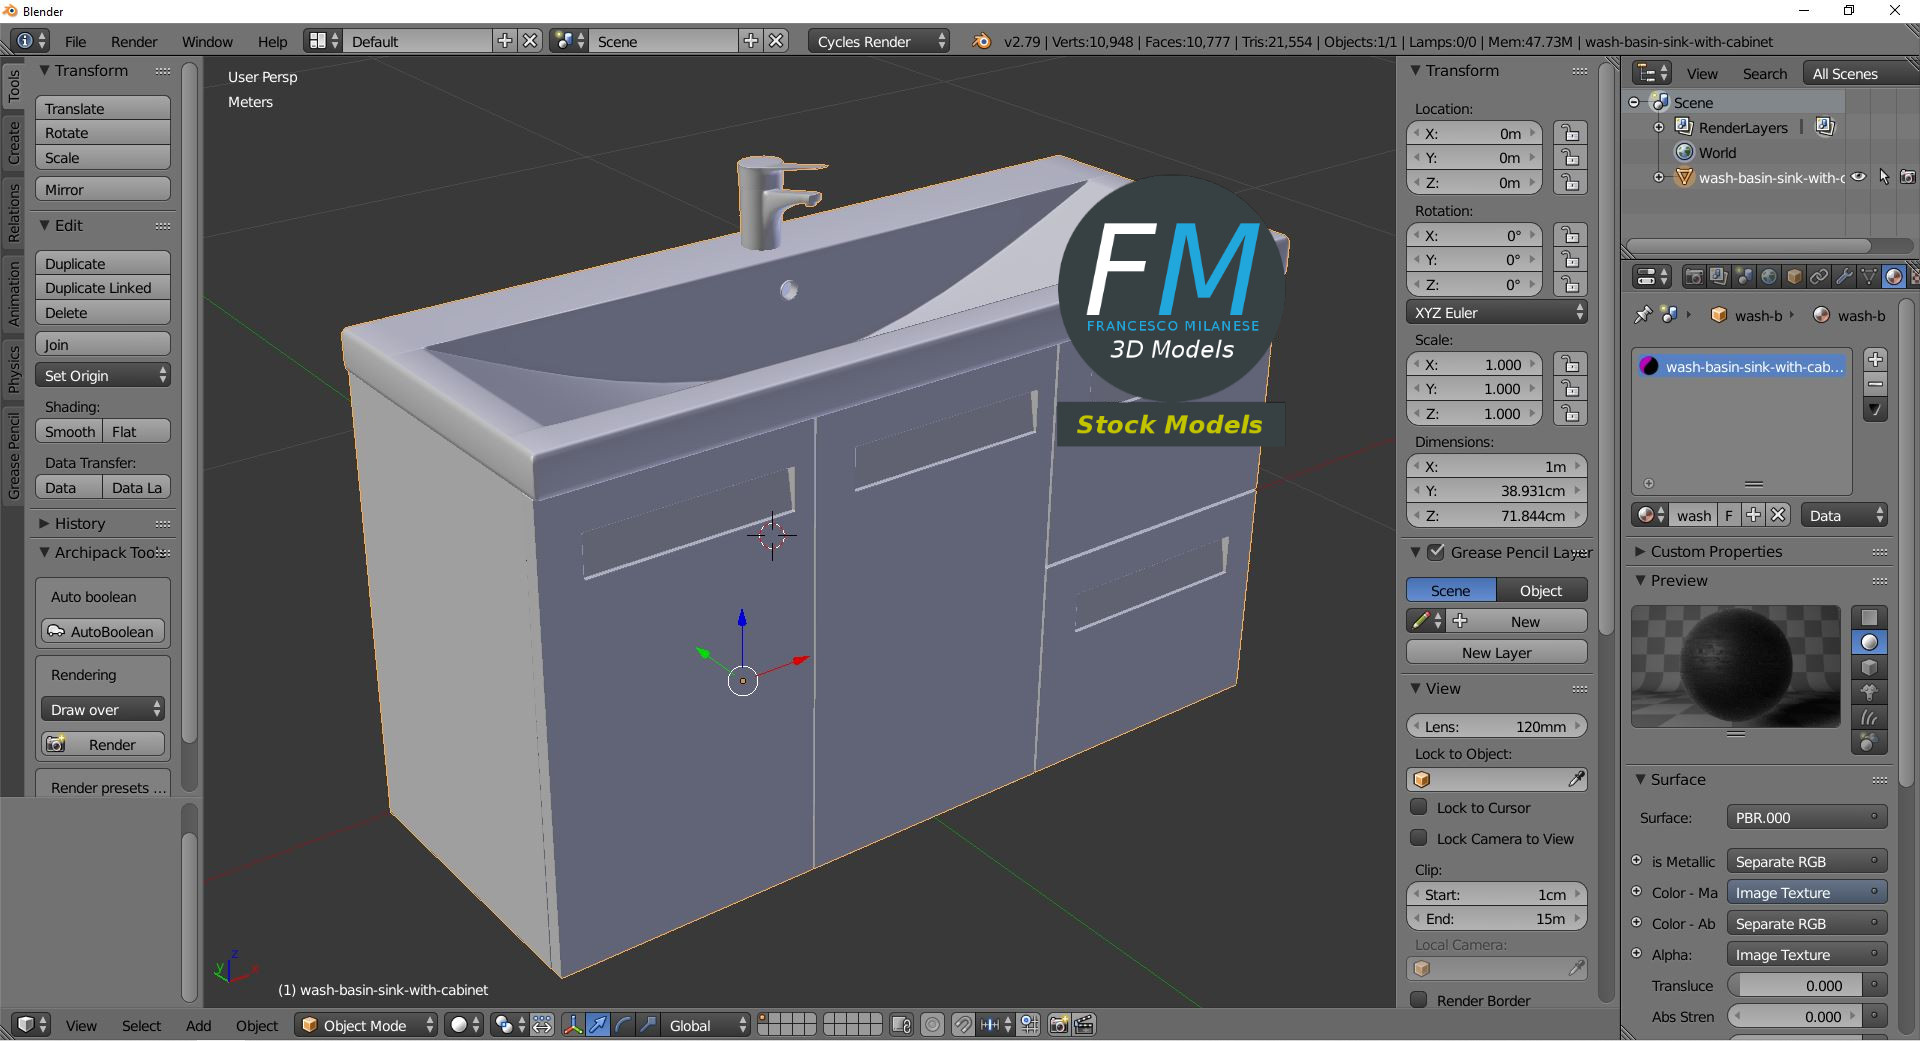
Task: Toggle wash-basin object selectability arrow icon
Action: click(1883, 177)
